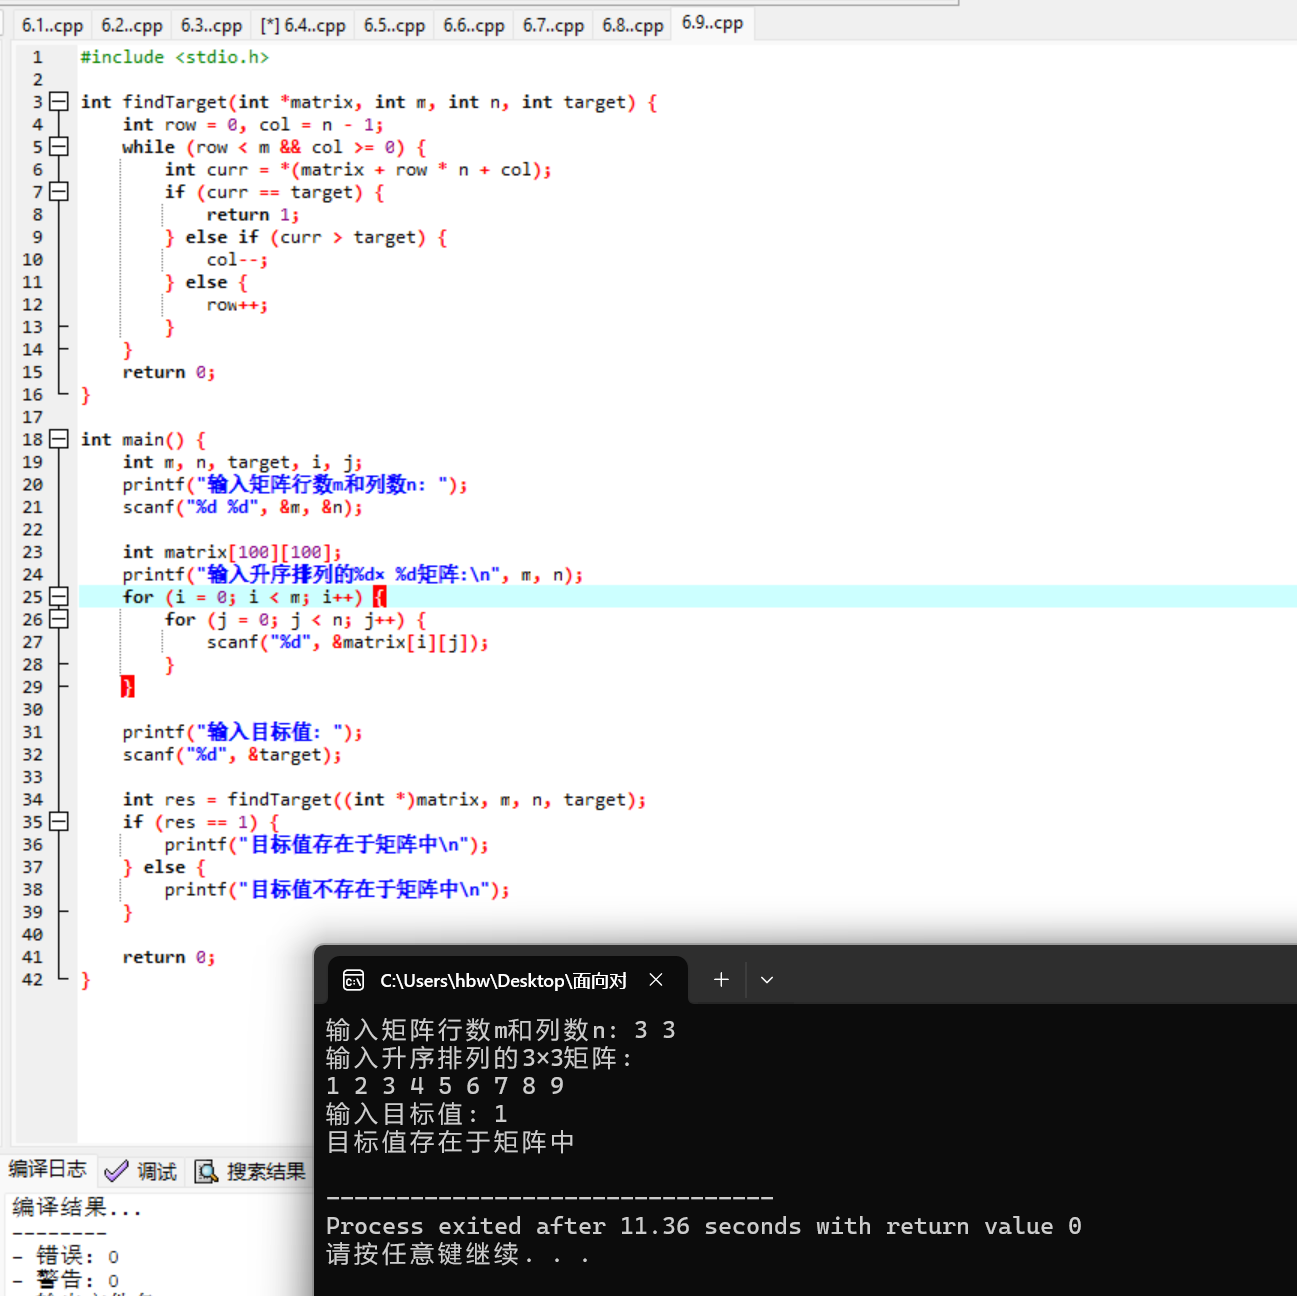Click the 'row++;' statement on line 12
This screenshot has height=1296, width=1297.
[x=237, y=305]
